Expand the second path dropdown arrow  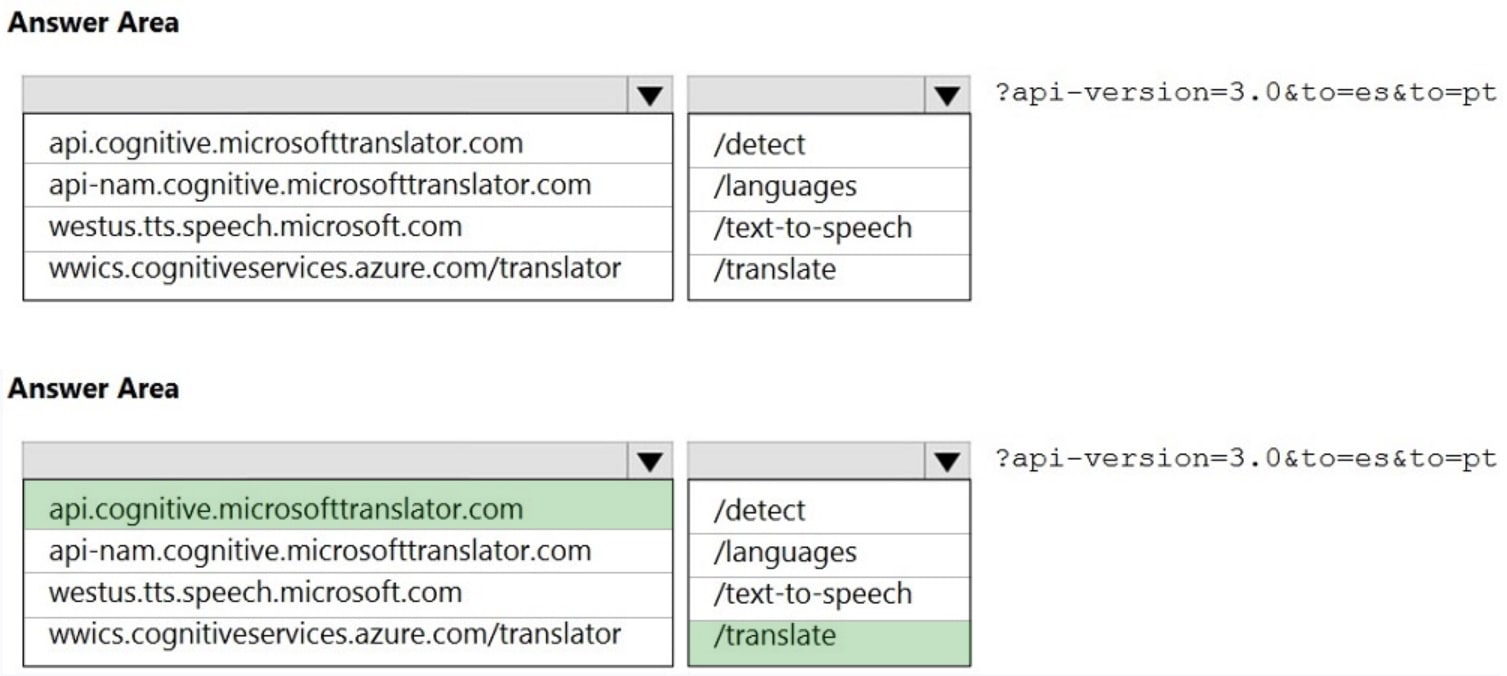click(944, 461)
